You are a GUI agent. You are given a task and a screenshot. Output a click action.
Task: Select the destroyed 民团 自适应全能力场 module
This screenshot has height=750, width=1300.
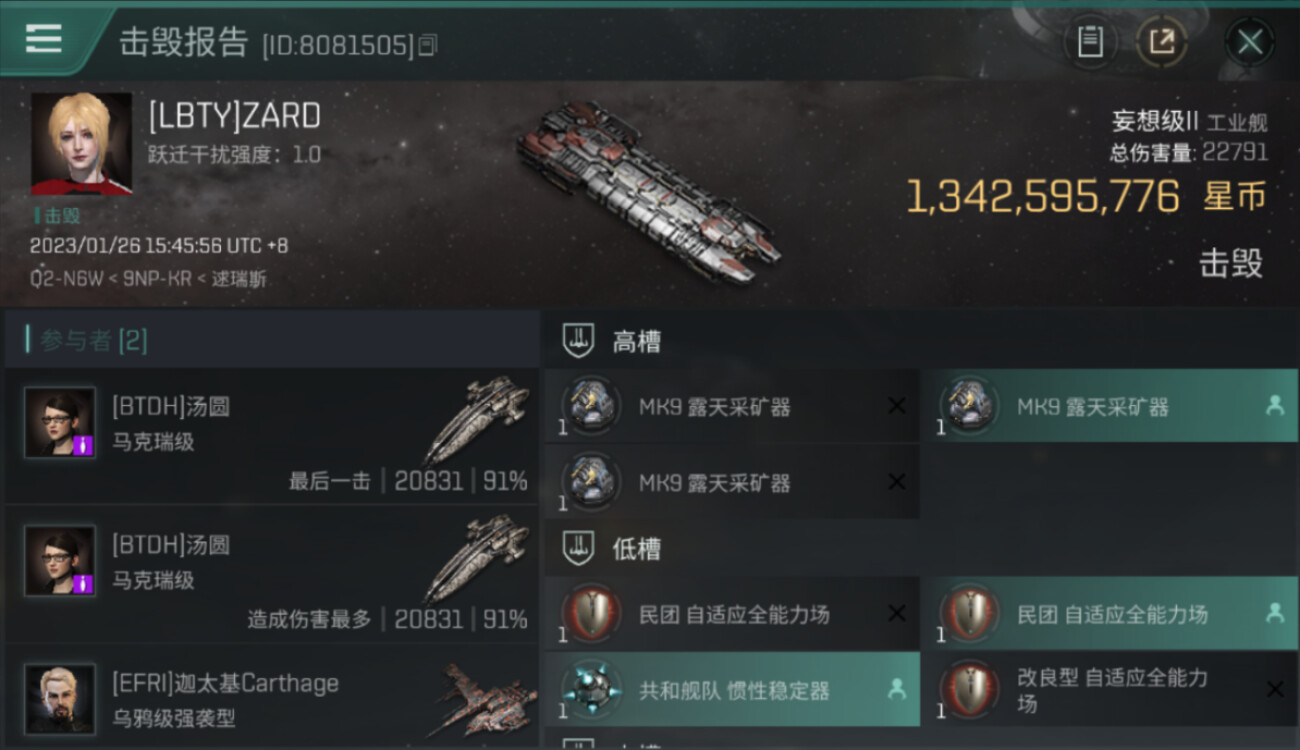point(732,613)
